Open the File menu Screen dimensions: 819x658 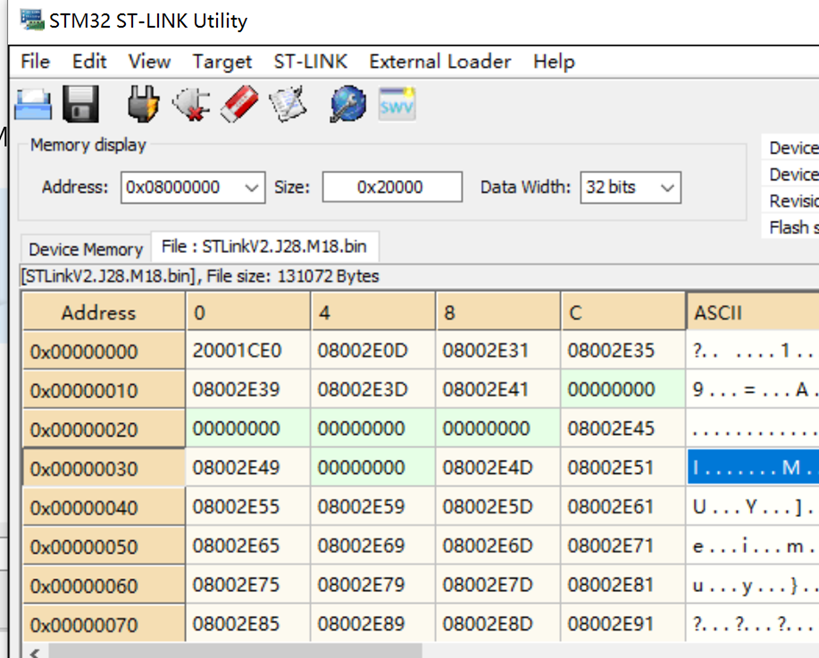point(35,62)
